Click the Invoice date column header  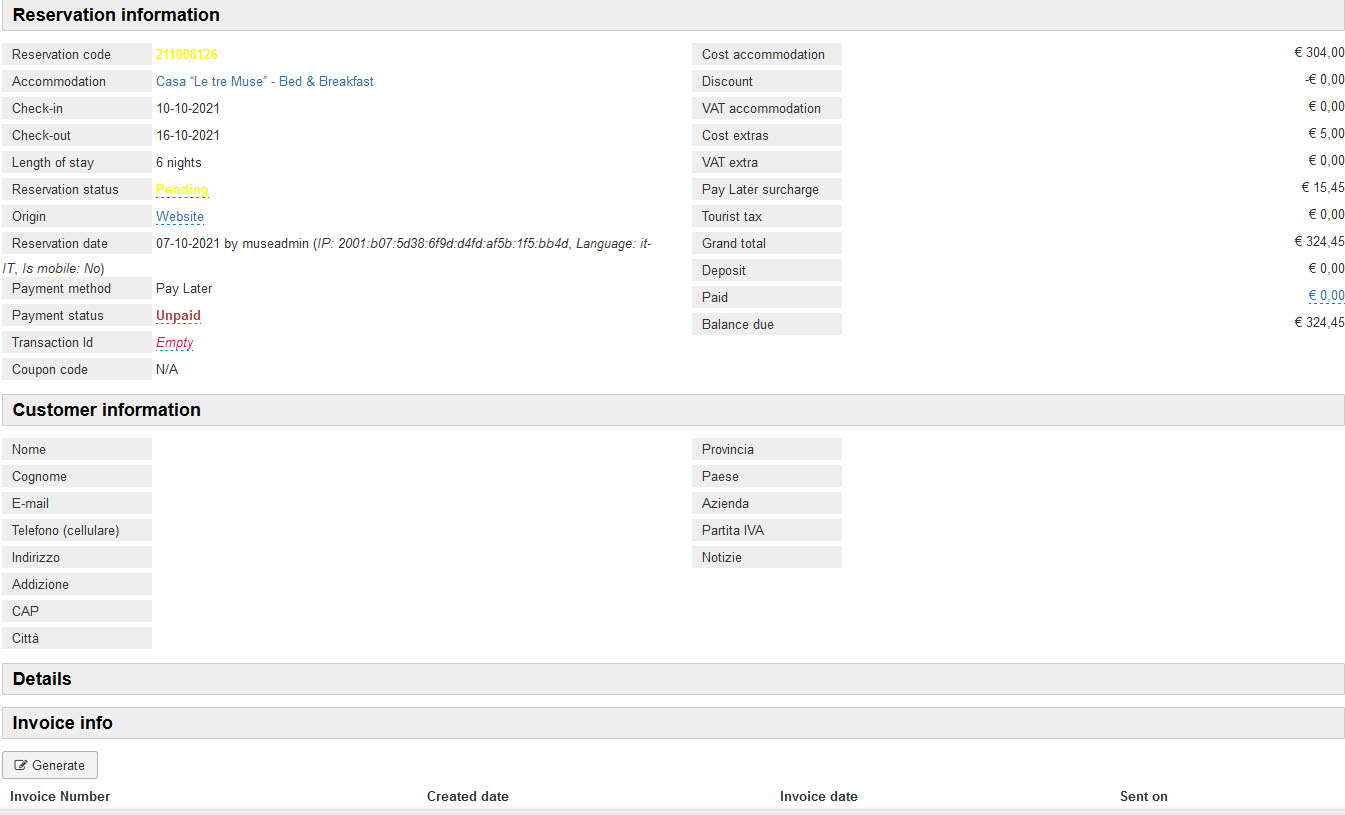pos(818,796)
